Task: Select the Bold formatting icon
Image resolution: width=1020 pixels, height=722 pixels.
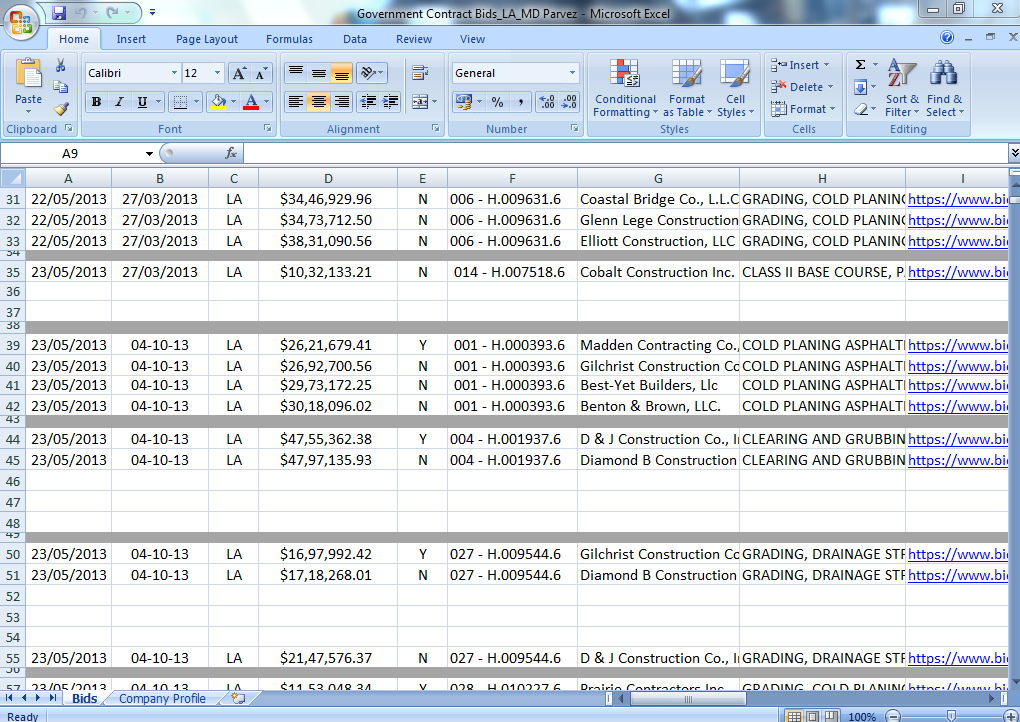Action: tap(96, 101)
